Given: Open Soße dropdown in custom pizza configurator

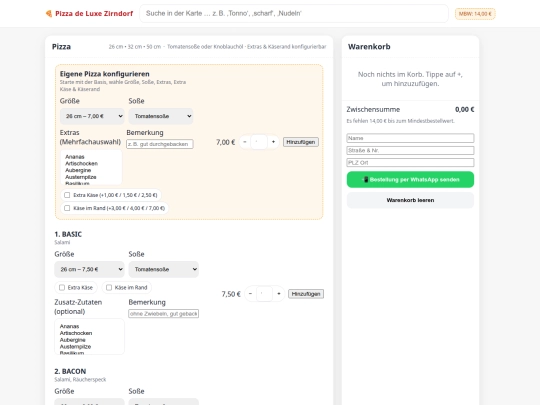Looking at the screenshot, I should (x=161, y=116).
